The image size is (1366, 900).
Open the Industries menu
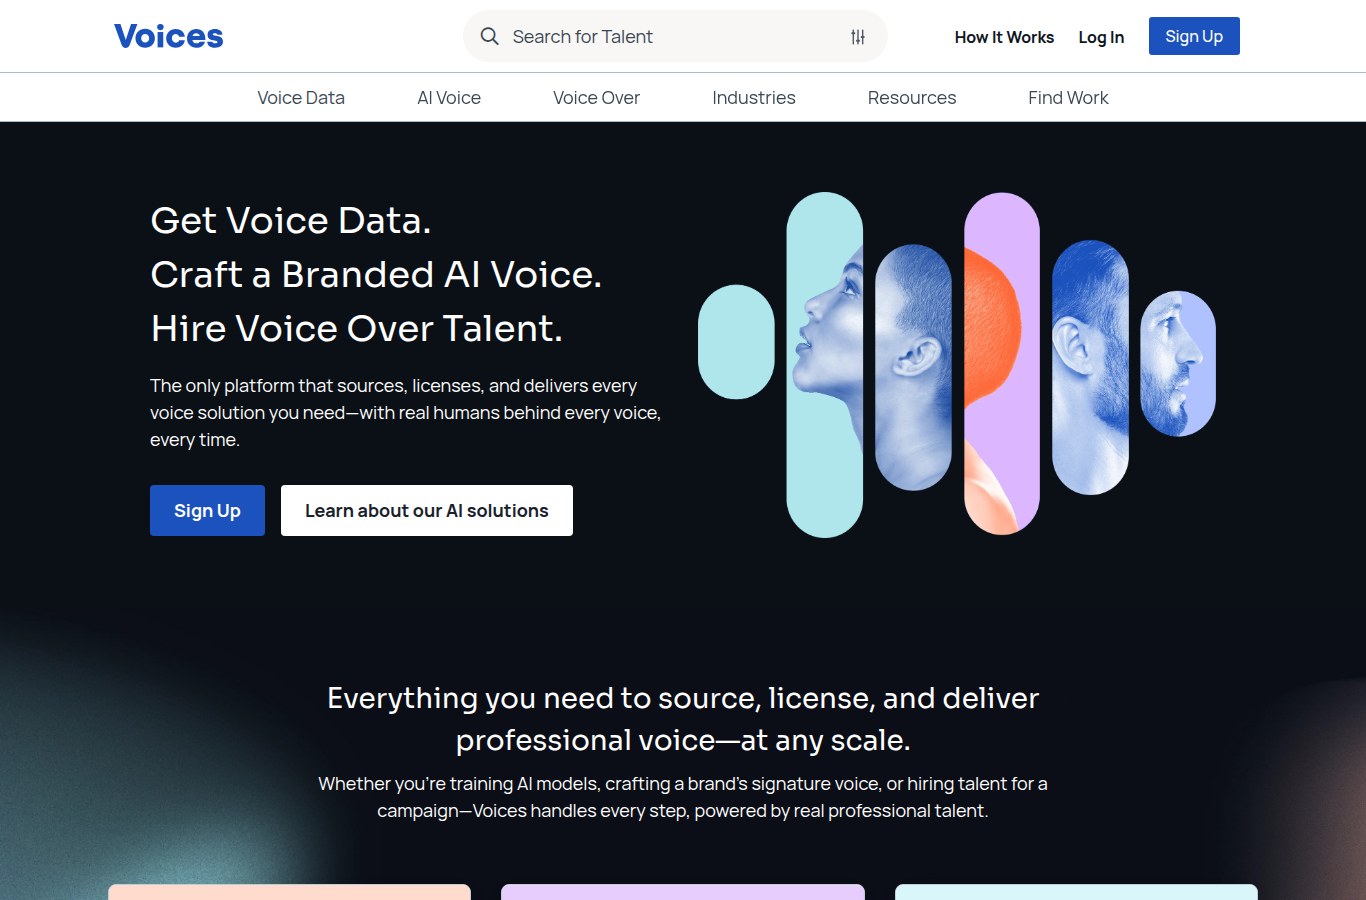(x=754, y=98)
